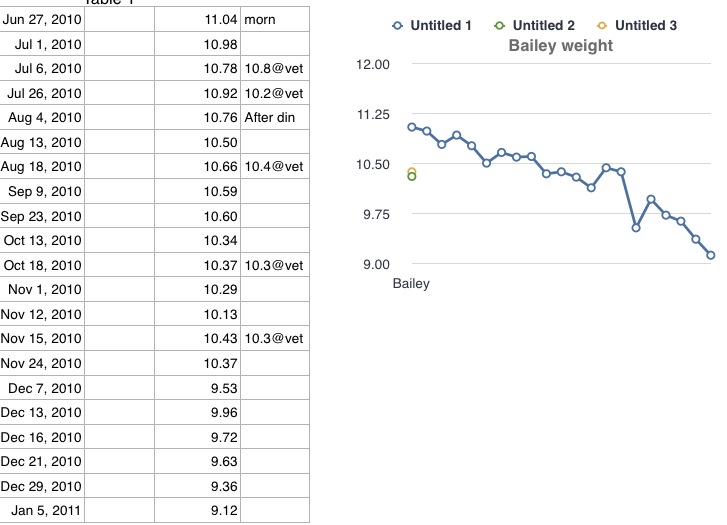This screenshot has height=525, width=727.
Task: Select the Untitled 1 legend label
Action: (441, 26)
